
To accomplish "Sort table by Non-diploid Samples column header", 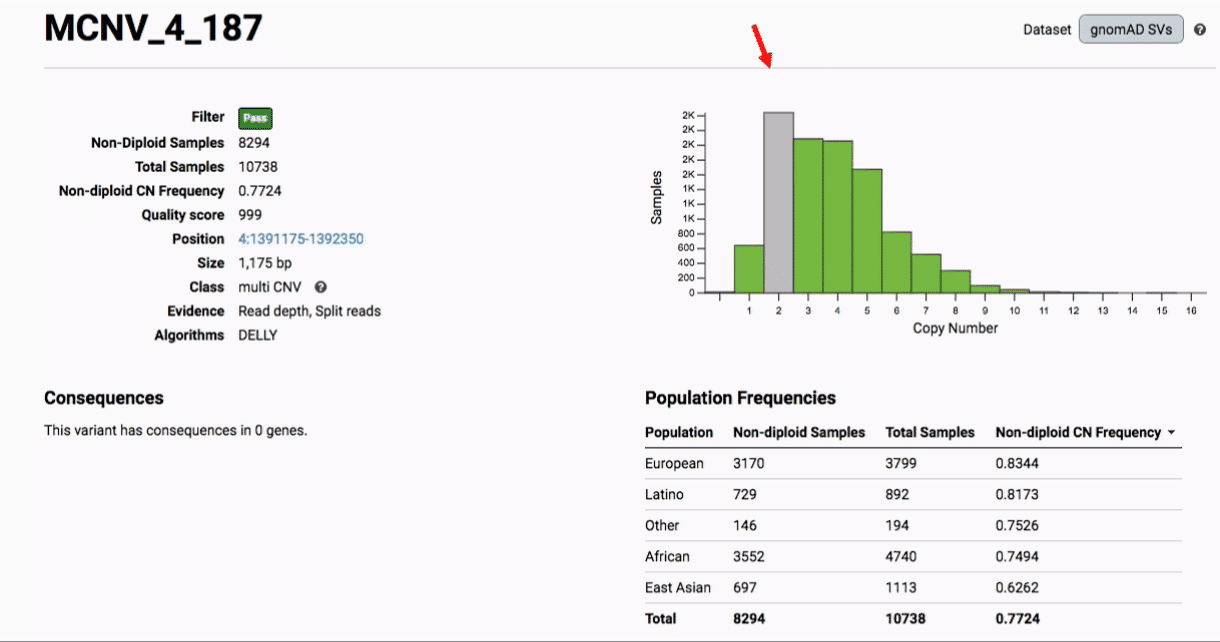I will tap(798, 433).
